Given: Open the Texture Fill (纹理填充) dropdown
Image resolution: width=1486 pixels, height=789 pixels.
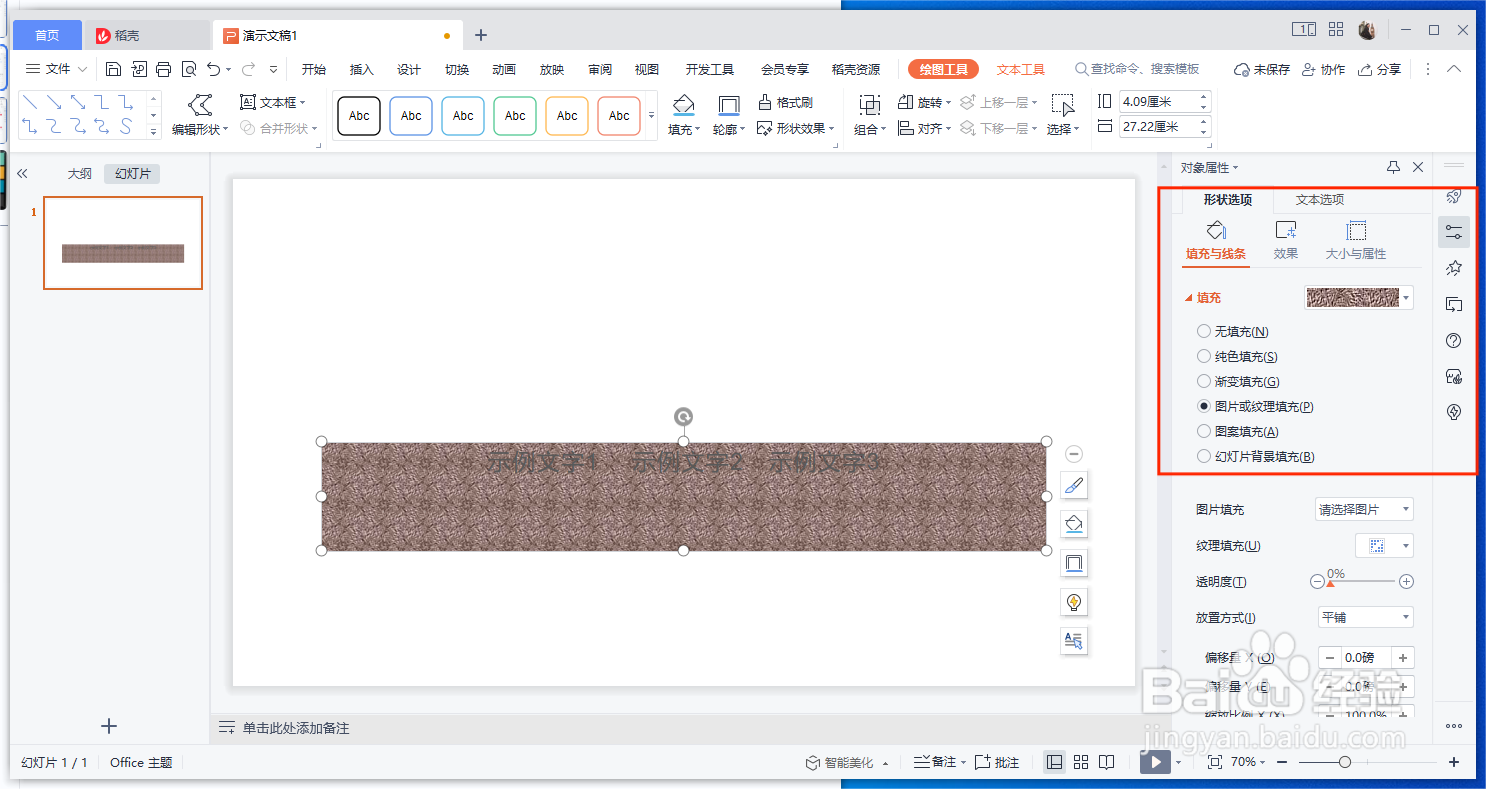Looking at the screenshot, I should (x=1384, y=545).
